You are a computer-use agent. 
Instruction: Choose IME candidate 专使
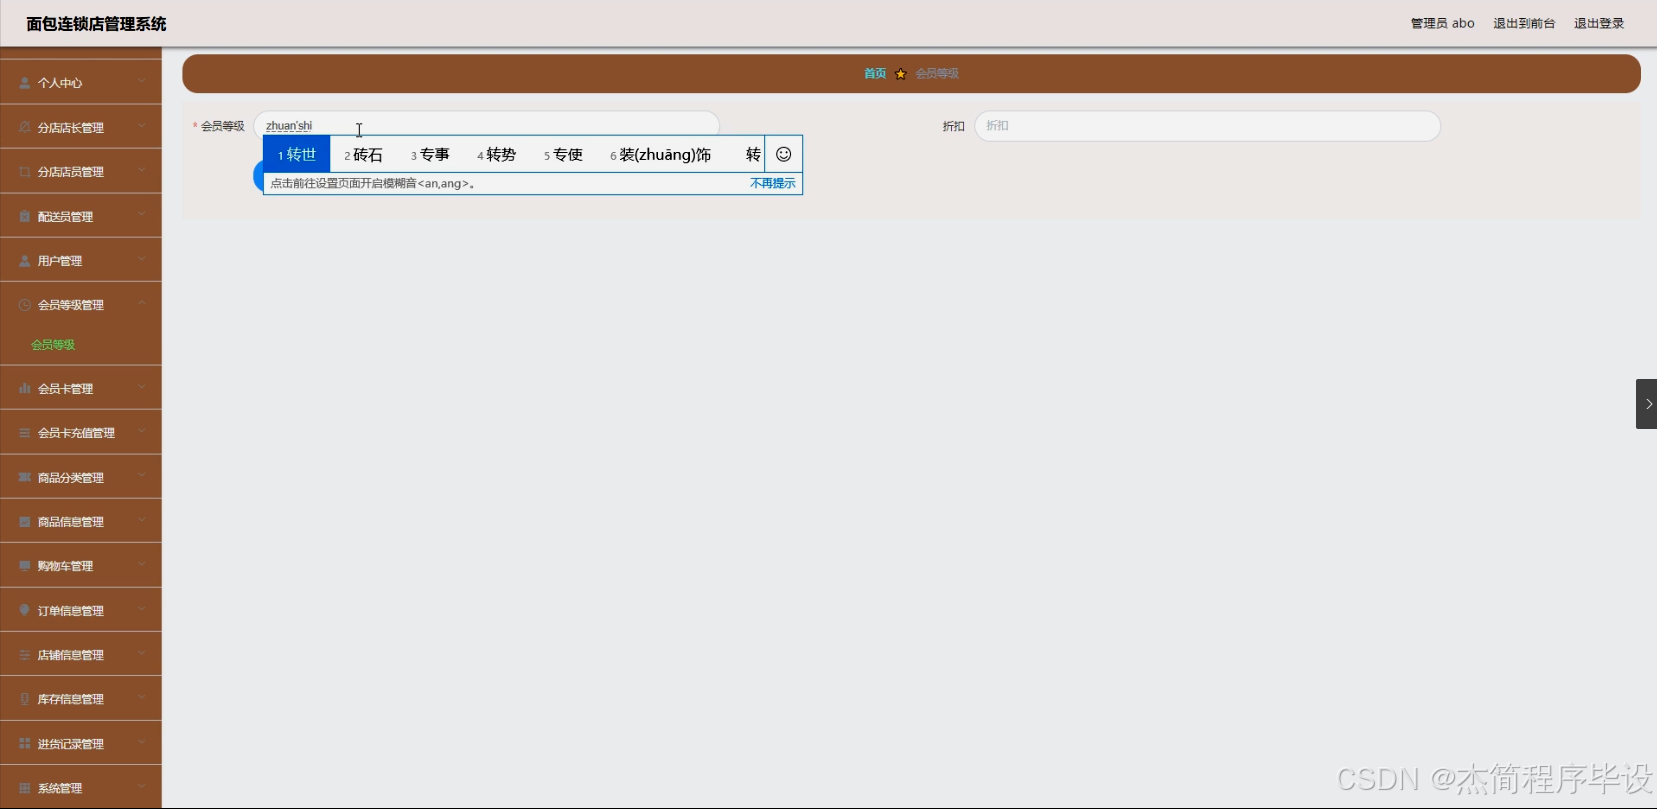pos(563,155)
